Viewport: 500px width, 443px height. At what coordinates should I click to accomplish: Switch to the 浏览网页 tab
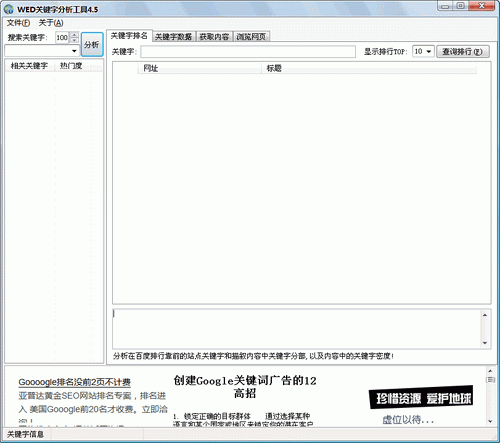pyautogui.click(x=251, y=37)
